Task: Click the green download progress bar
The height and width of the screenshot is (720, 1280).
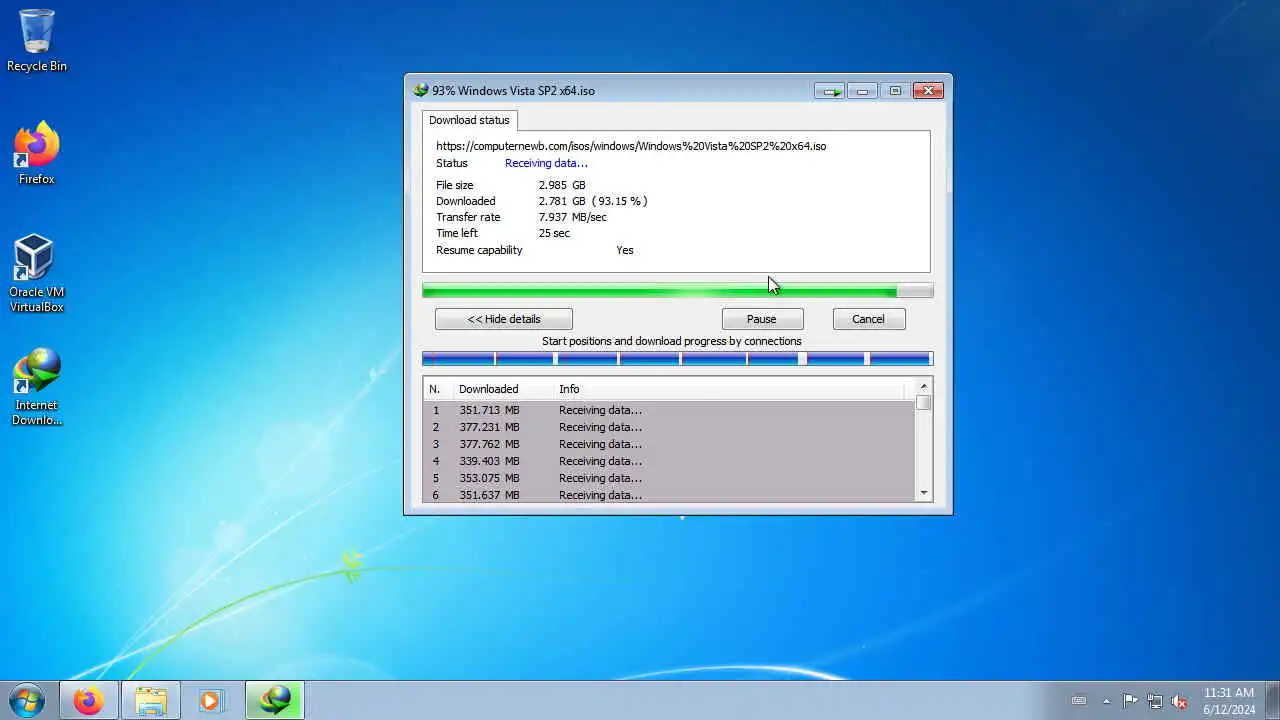Action: click(x=678, y=290)
